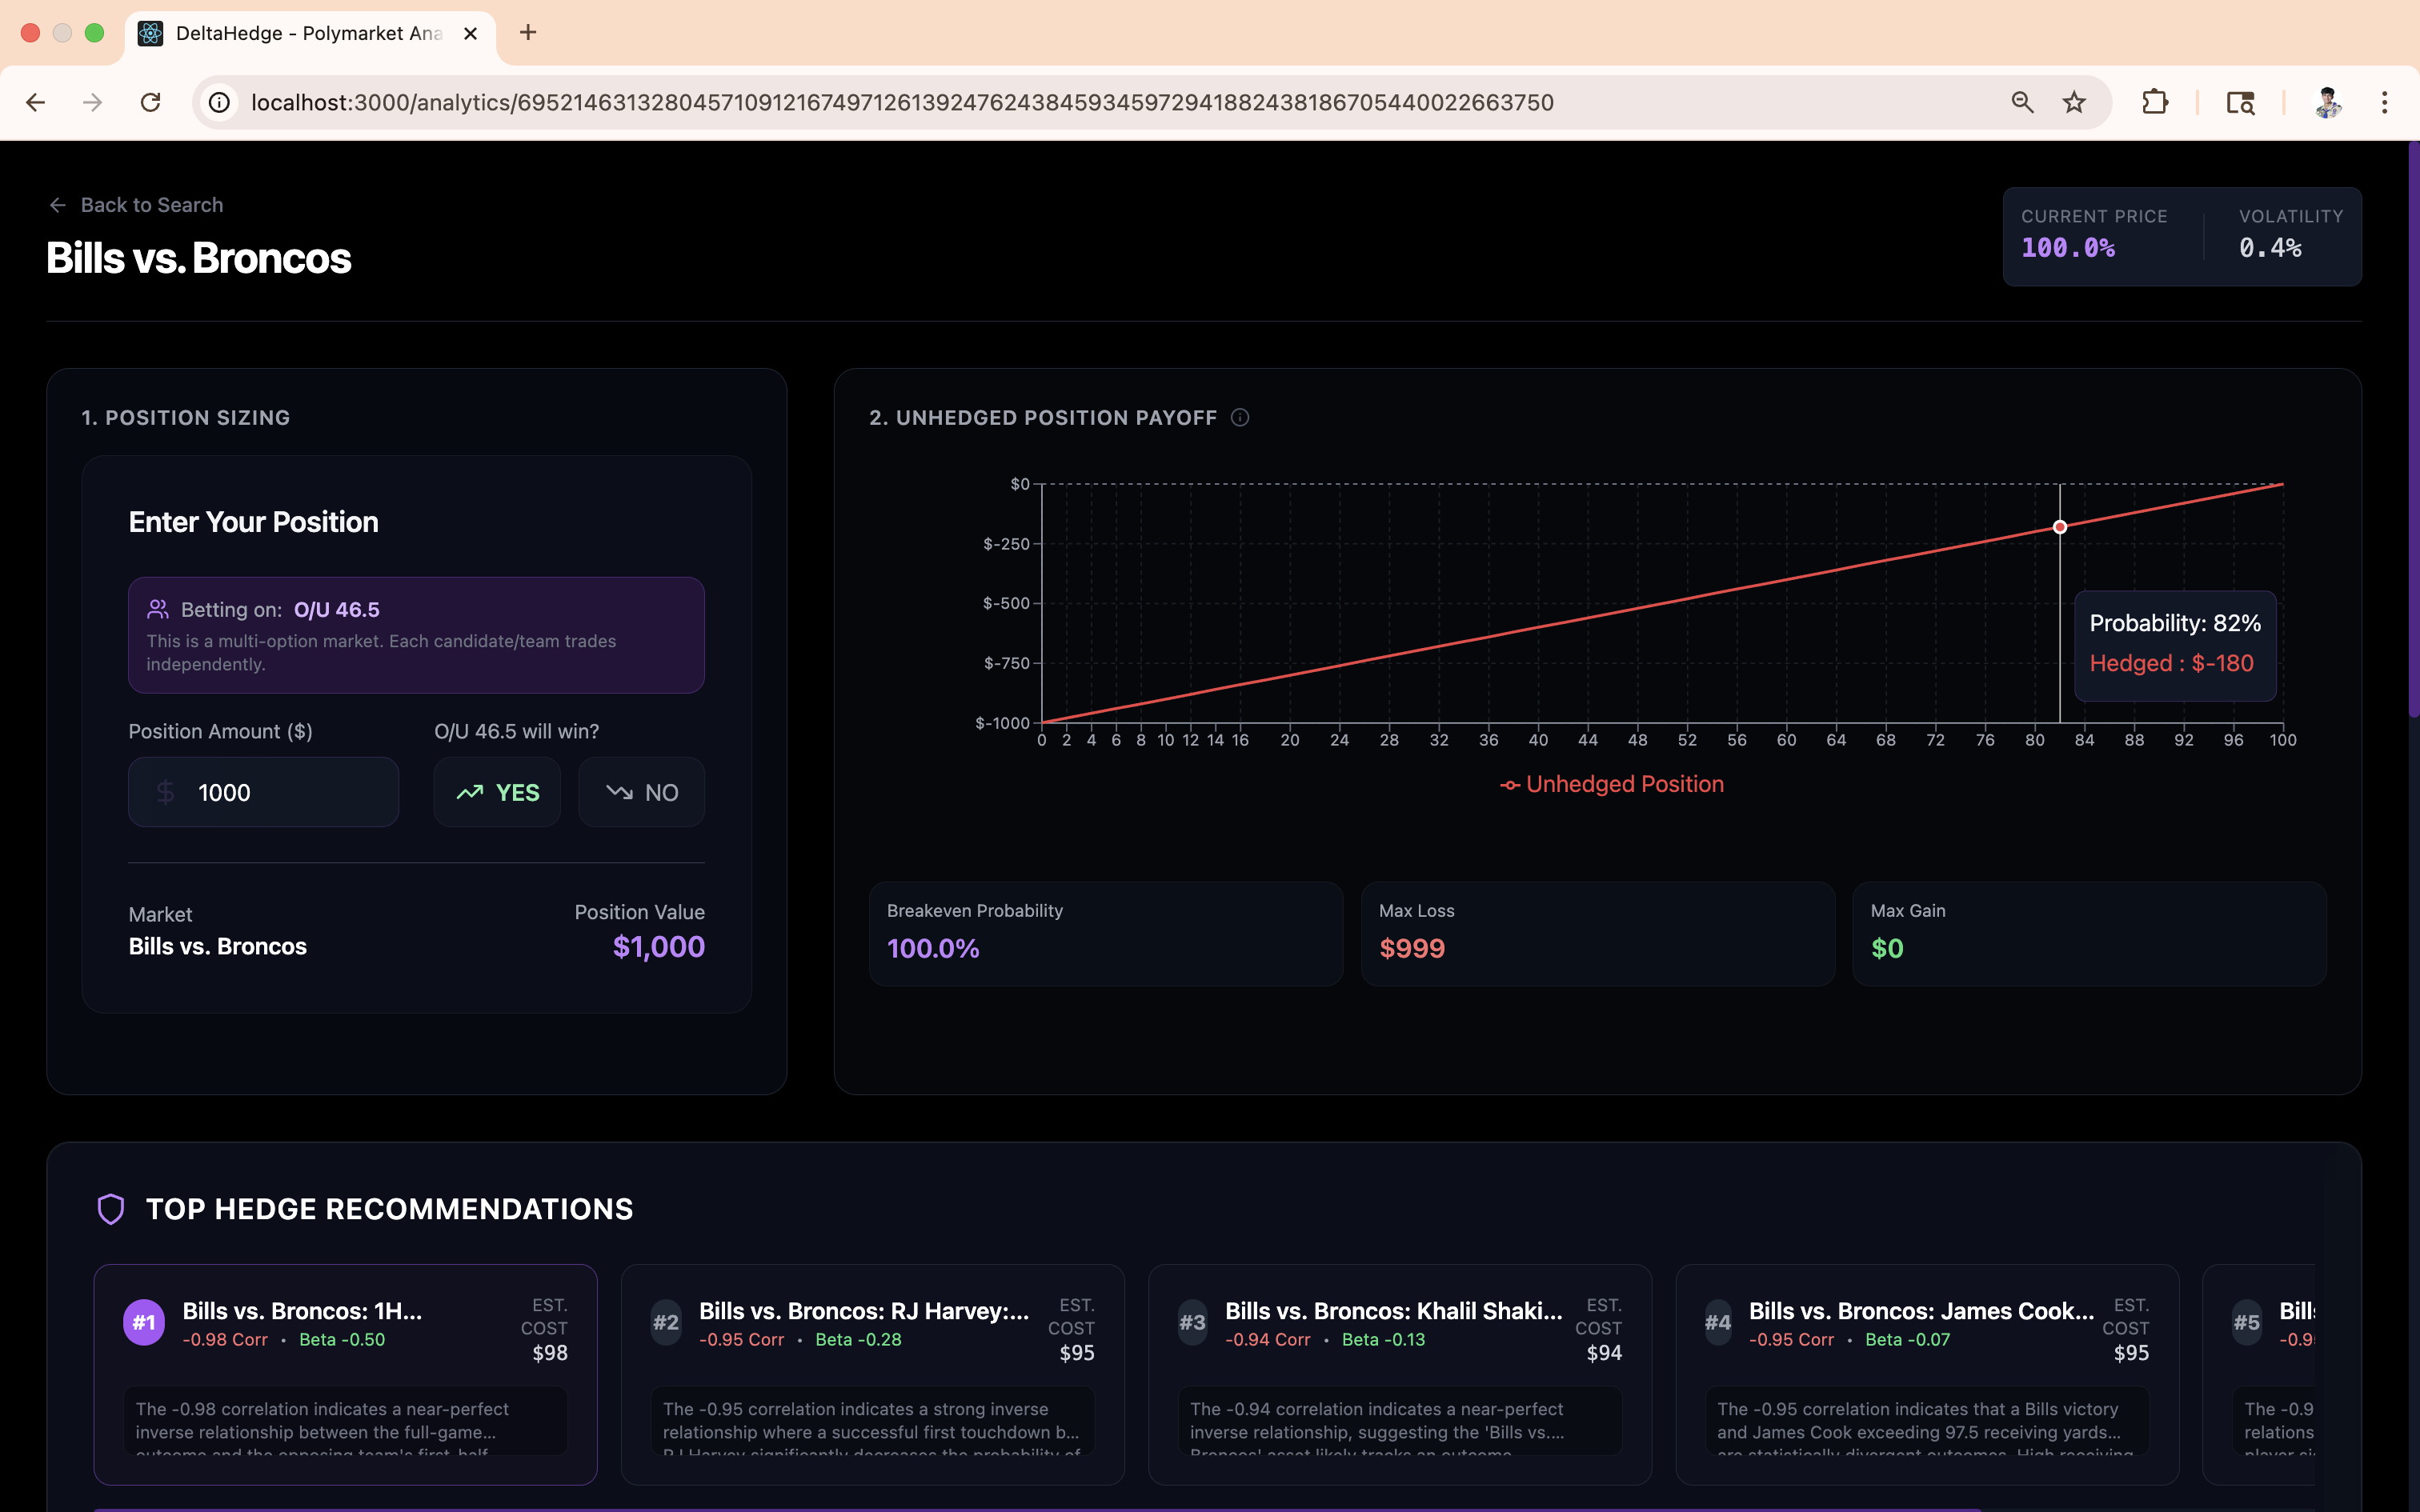Select YES for O/U 46.5 will win

pyautogui.click(x=497, y=792)
